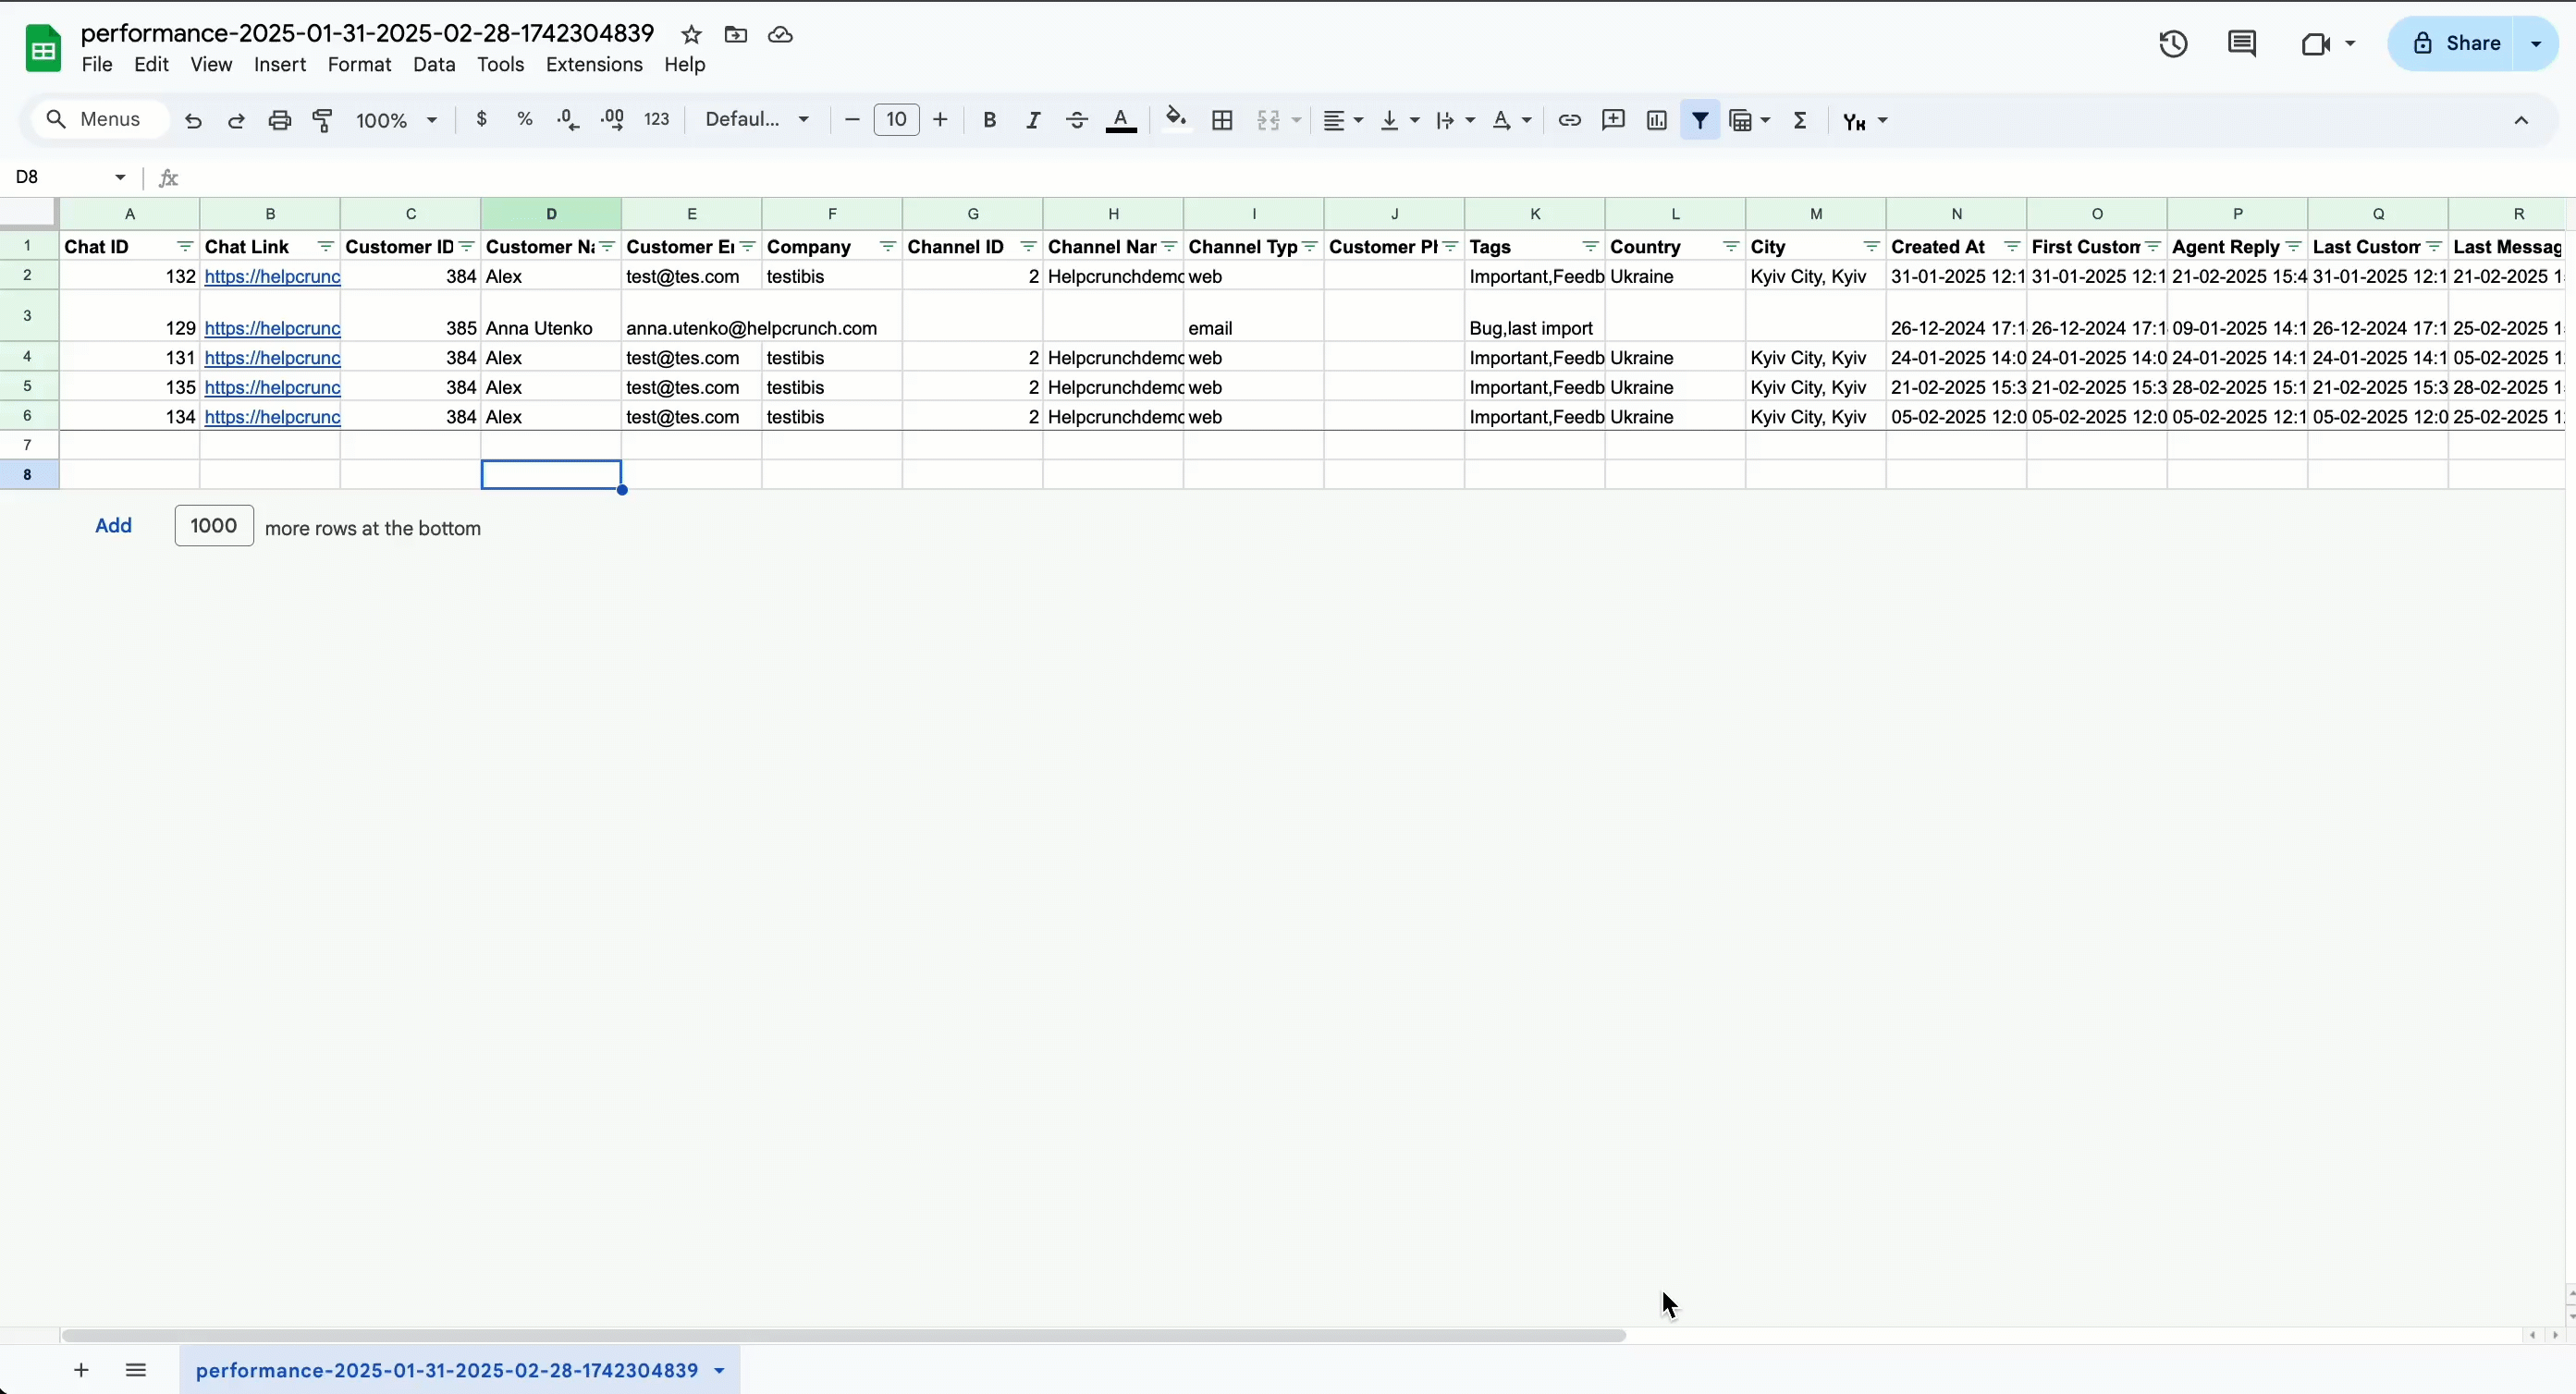Toggle strikethrough formatting
2576x1394 pixels.
(x=1076, y=120)
